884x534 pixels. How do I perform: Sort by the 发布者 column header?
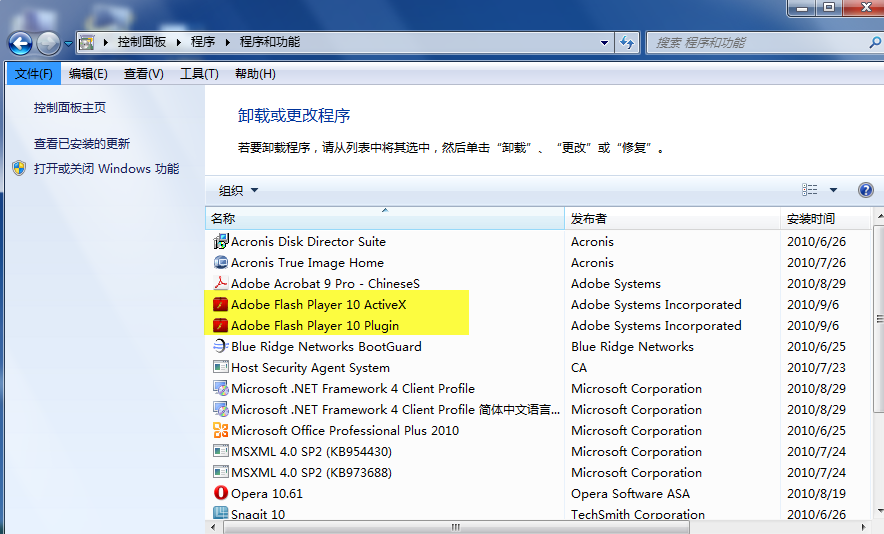click(x=589, y=218)
